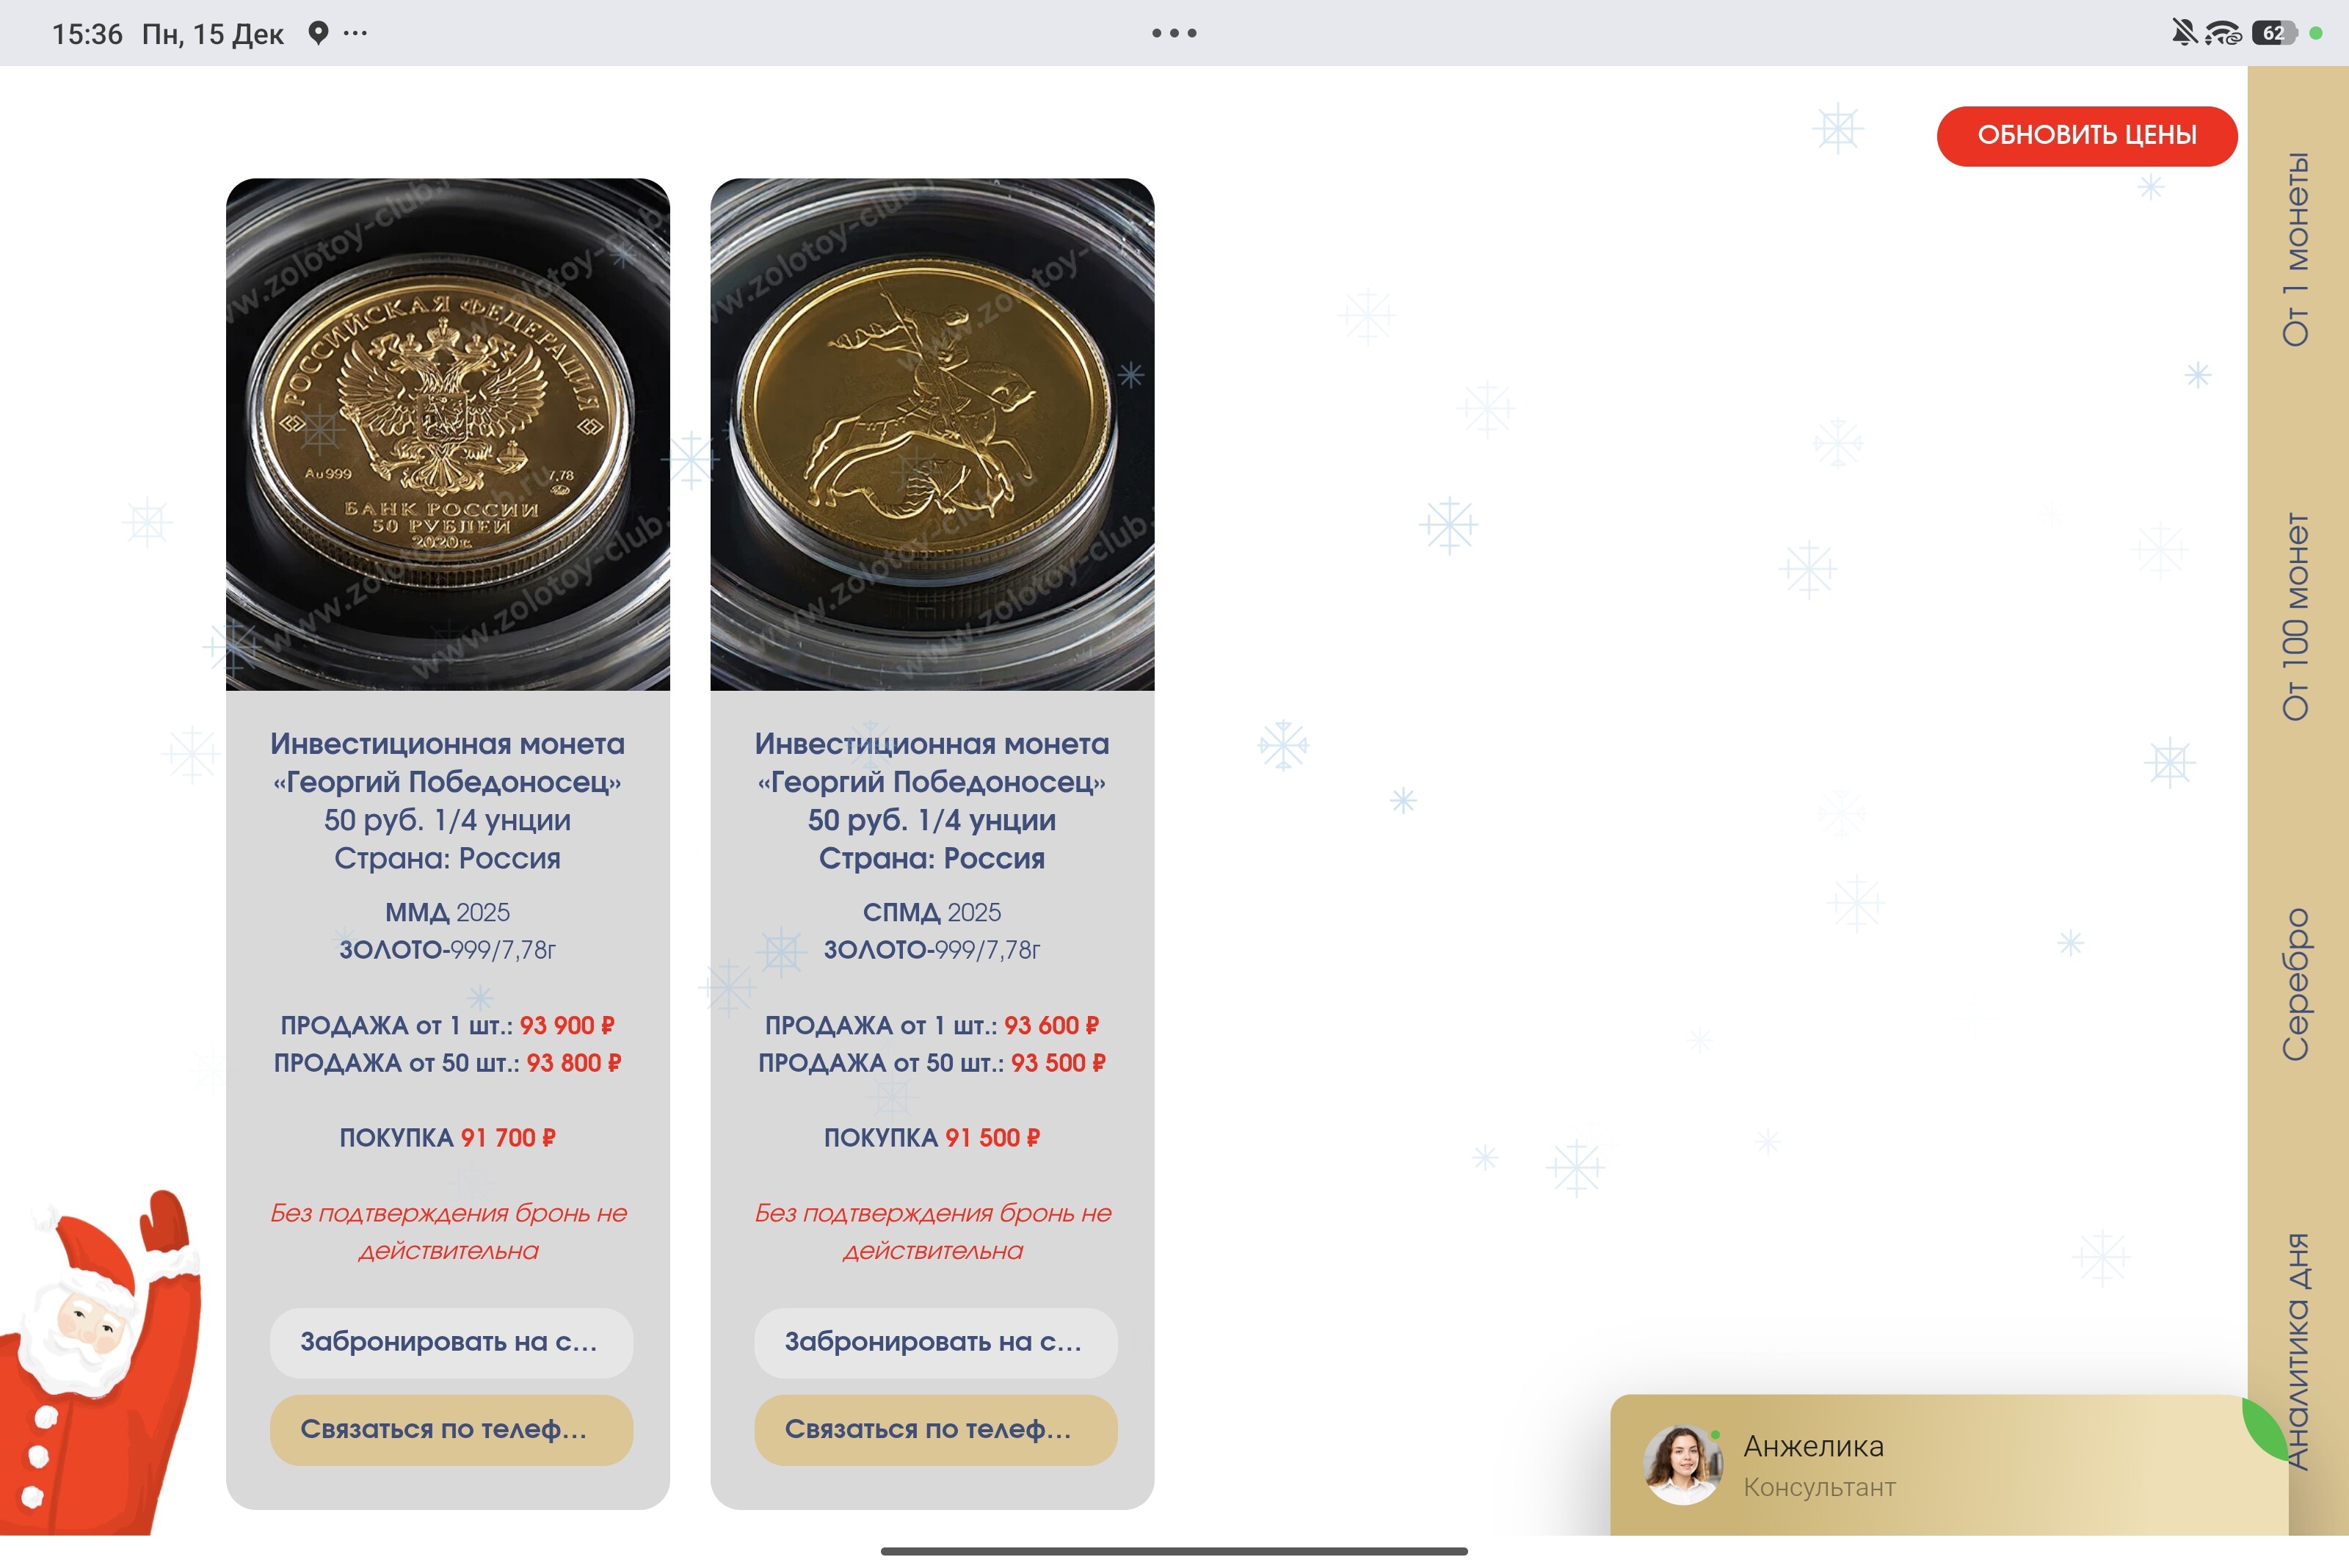Image resolution: width=2349 pixels, height=1568 pixels.
Task: Open the Аналитика дня side tab
Action: coord(2298,1351)
